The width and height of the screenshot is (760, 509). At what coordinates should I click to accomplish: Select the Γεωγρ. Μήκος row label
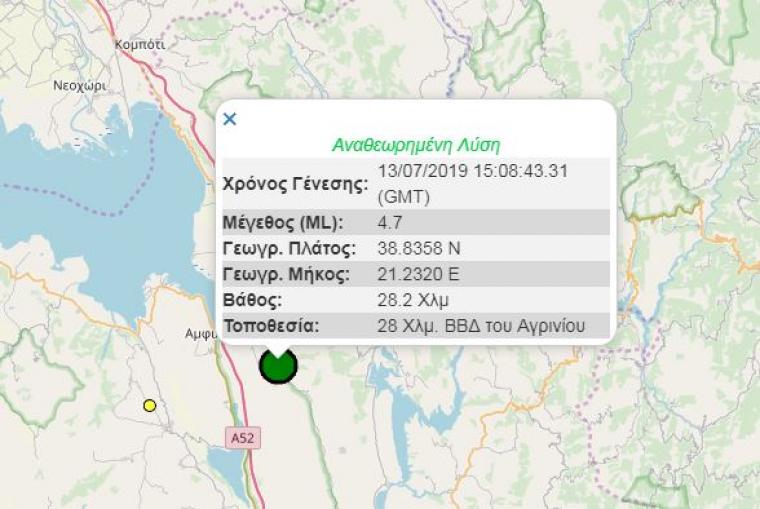point(286,274)
